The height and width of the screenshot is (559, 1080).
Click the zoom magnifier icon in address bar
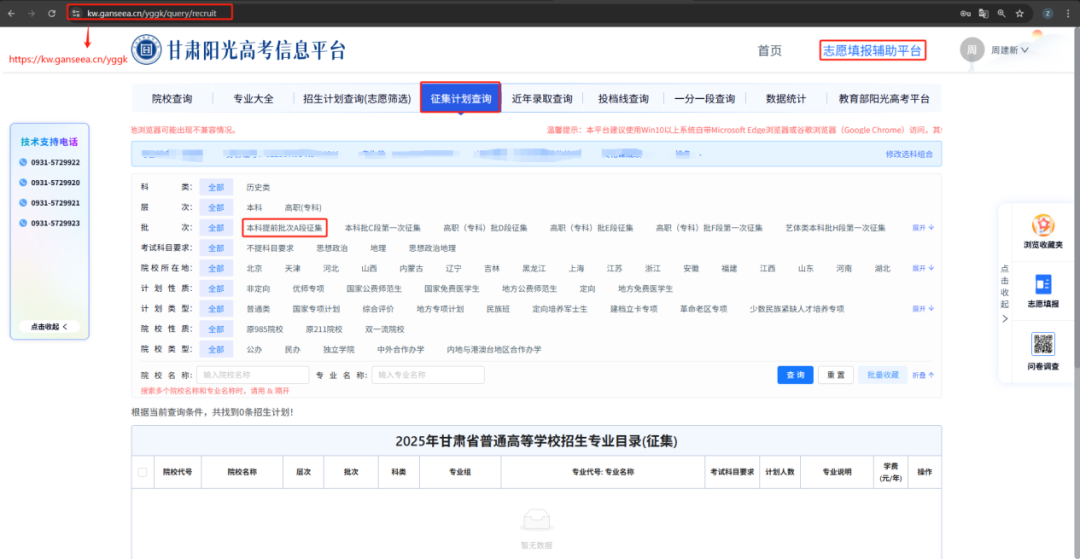pyautogui.click(x=1001, y=13)
